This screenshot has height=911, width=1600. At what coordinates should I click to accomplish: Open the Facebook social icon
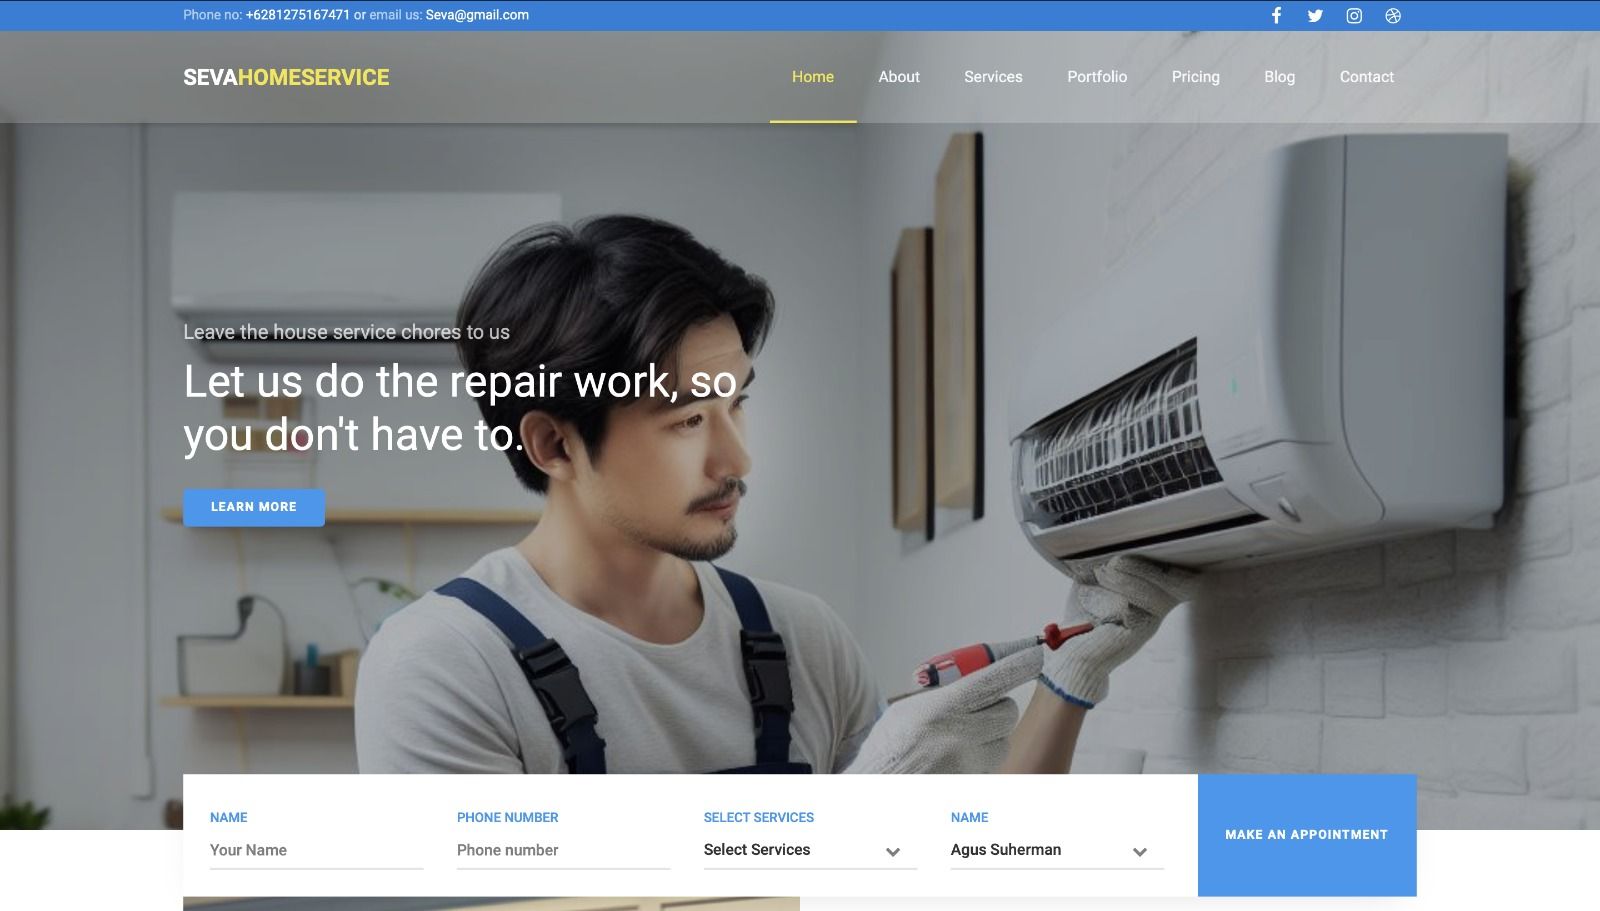(1276, 15)
